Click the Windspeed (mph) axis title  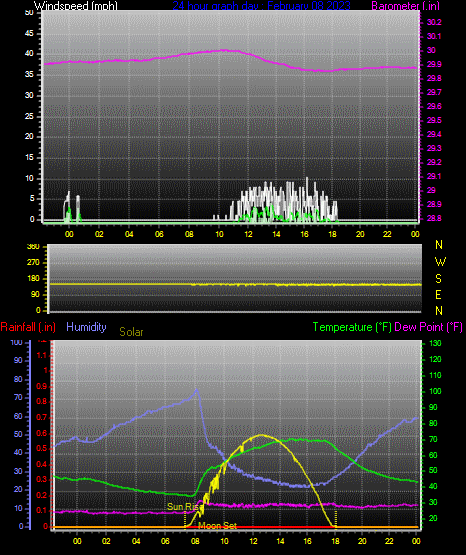pos(76,6)
